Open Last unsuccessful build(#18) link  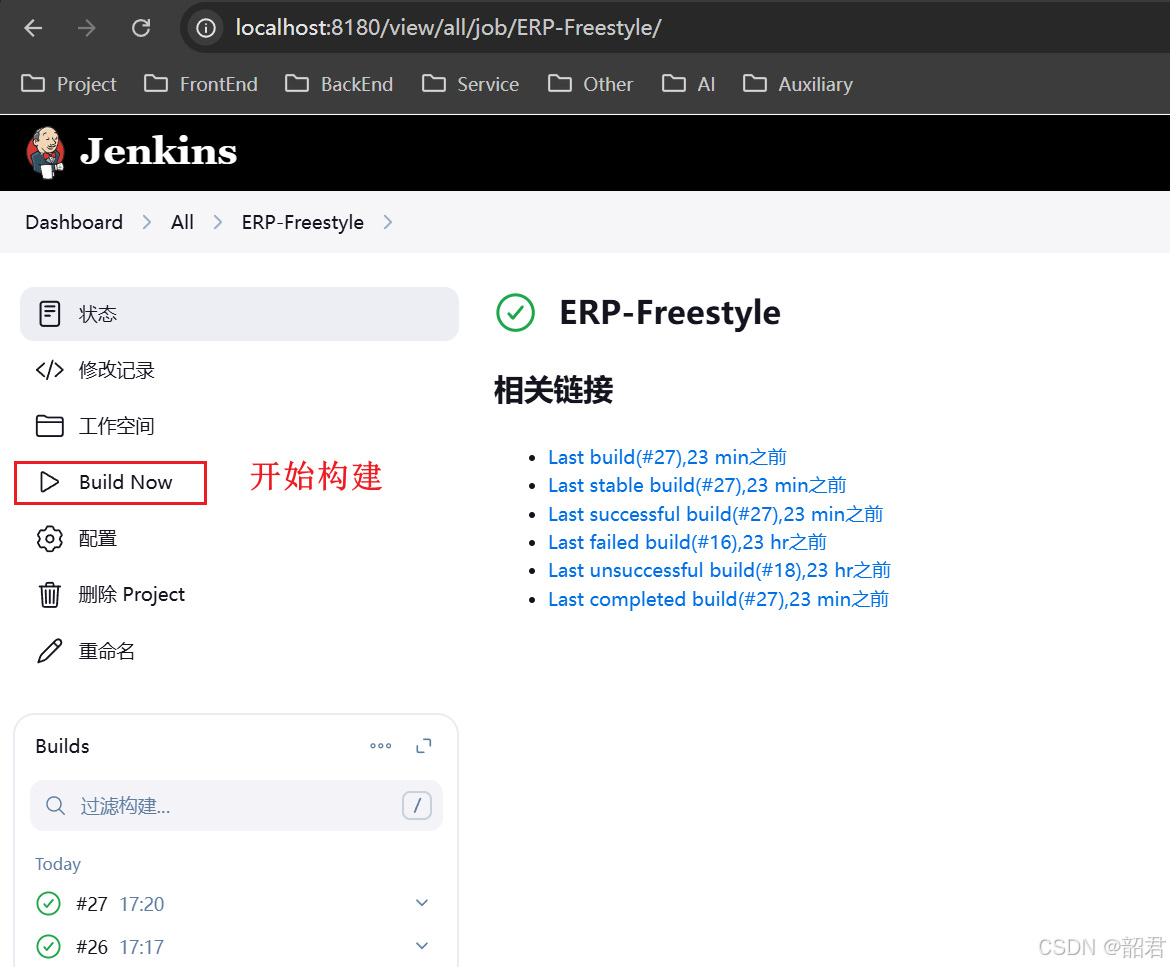719,570
